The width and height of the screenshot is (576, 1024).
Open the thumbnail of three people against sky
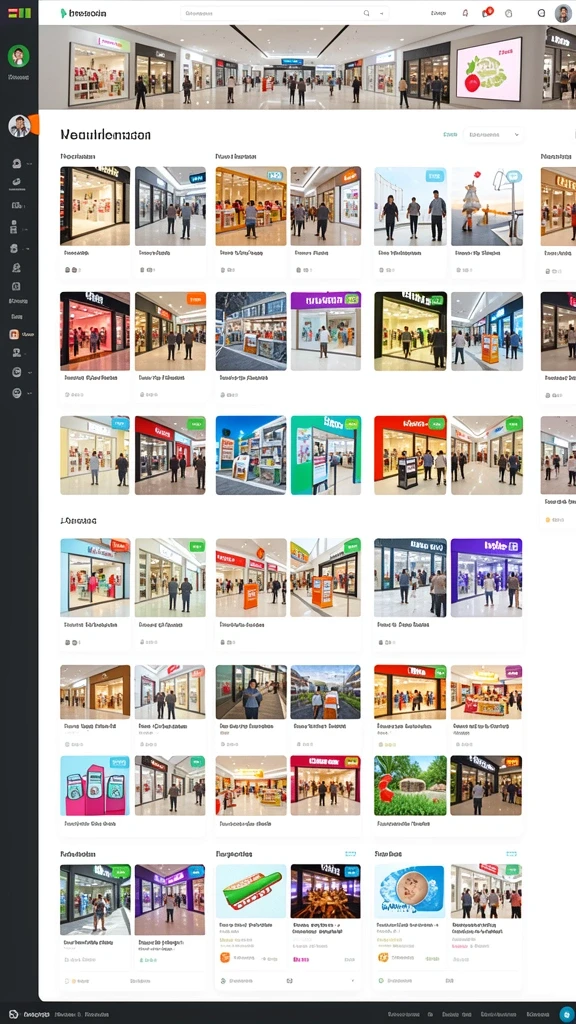(x=410, y=206)
